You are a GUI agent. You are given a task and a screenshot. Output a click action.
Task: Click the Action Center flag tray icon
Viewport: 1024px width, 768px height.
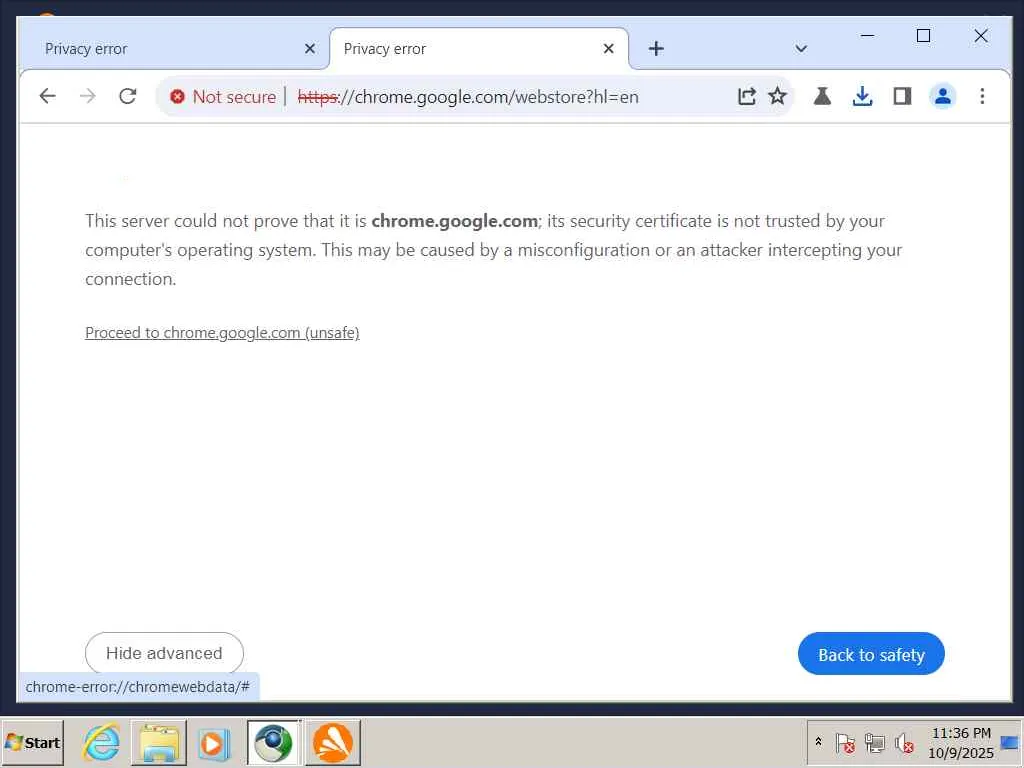[844, 743]
